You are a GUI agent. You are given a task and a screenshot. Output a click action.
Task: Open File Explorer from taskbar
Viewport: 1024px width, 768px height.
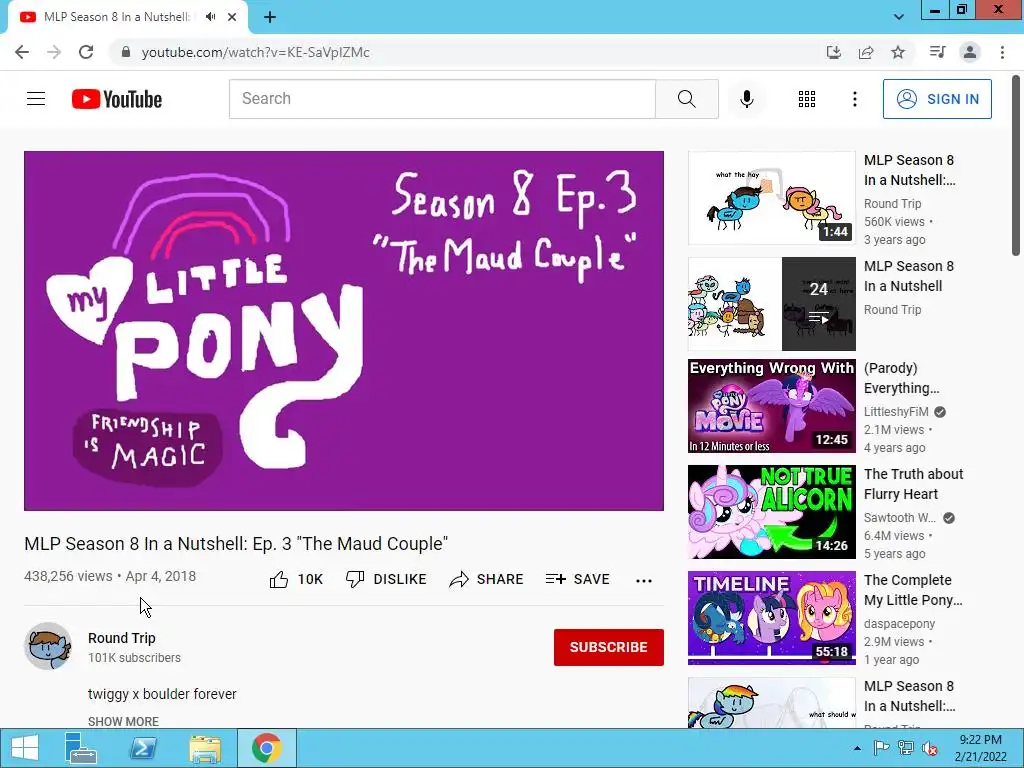click(205, 748)
